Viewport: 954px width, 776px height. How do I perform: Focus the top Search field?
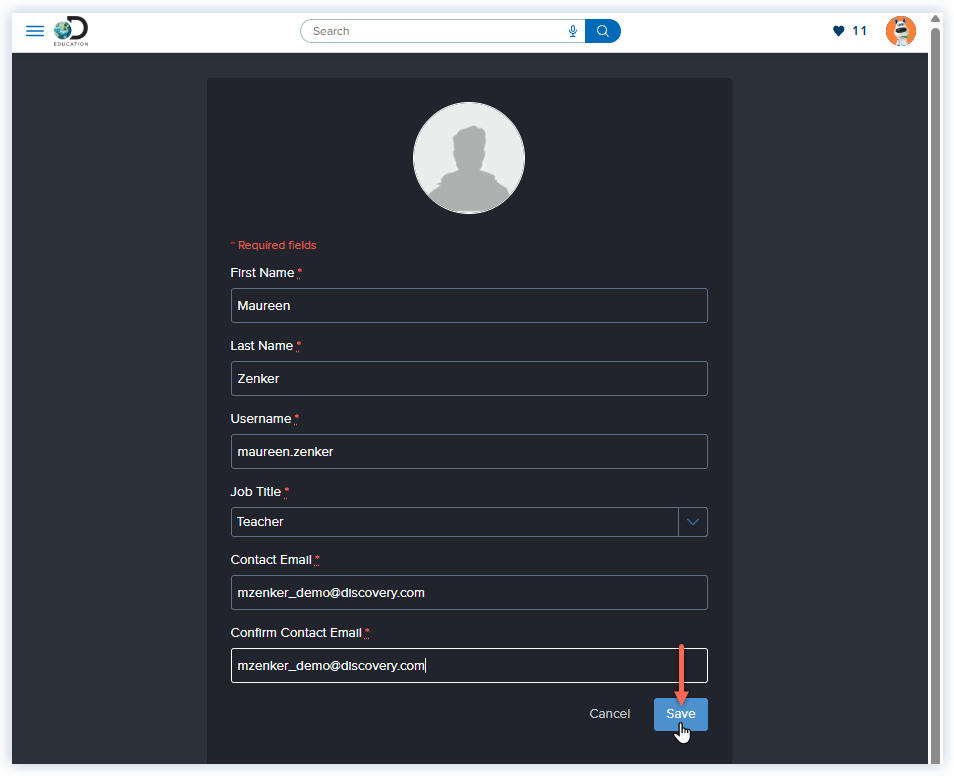point(435,31)
